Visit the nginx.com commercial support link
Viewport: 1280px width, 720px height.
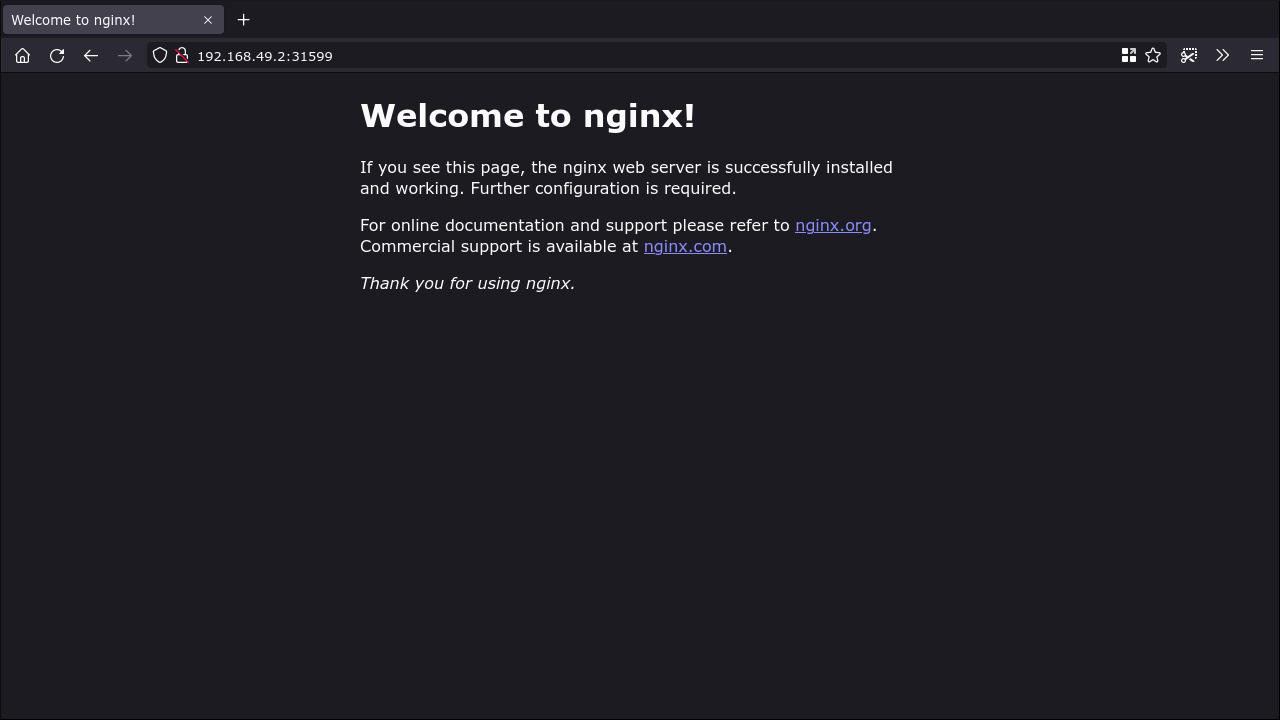point(685,247)
